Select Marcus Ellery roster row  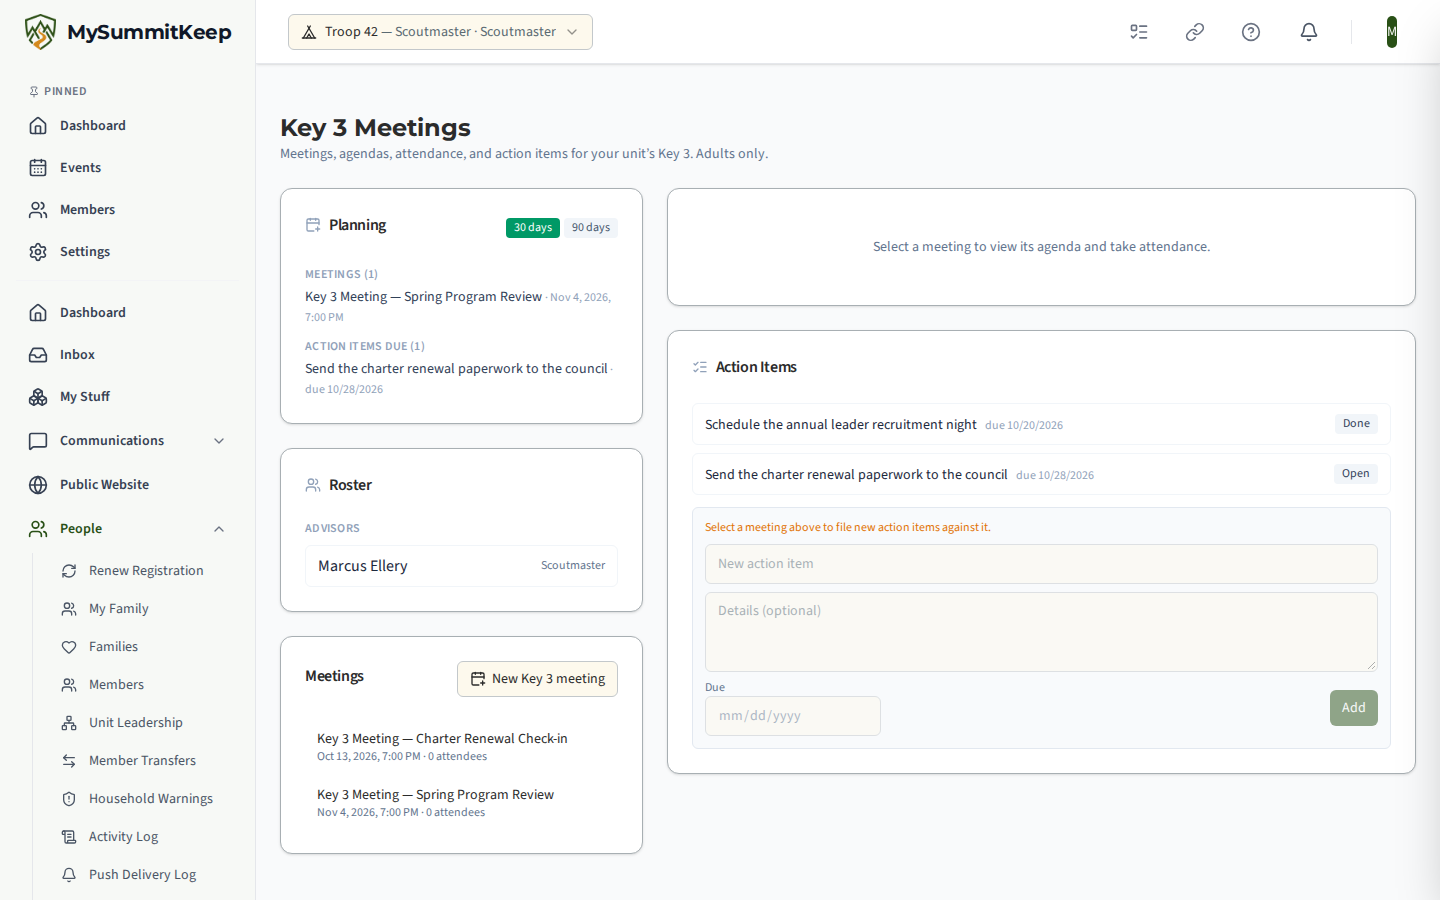pyautogui.click(x=461, y=566)
